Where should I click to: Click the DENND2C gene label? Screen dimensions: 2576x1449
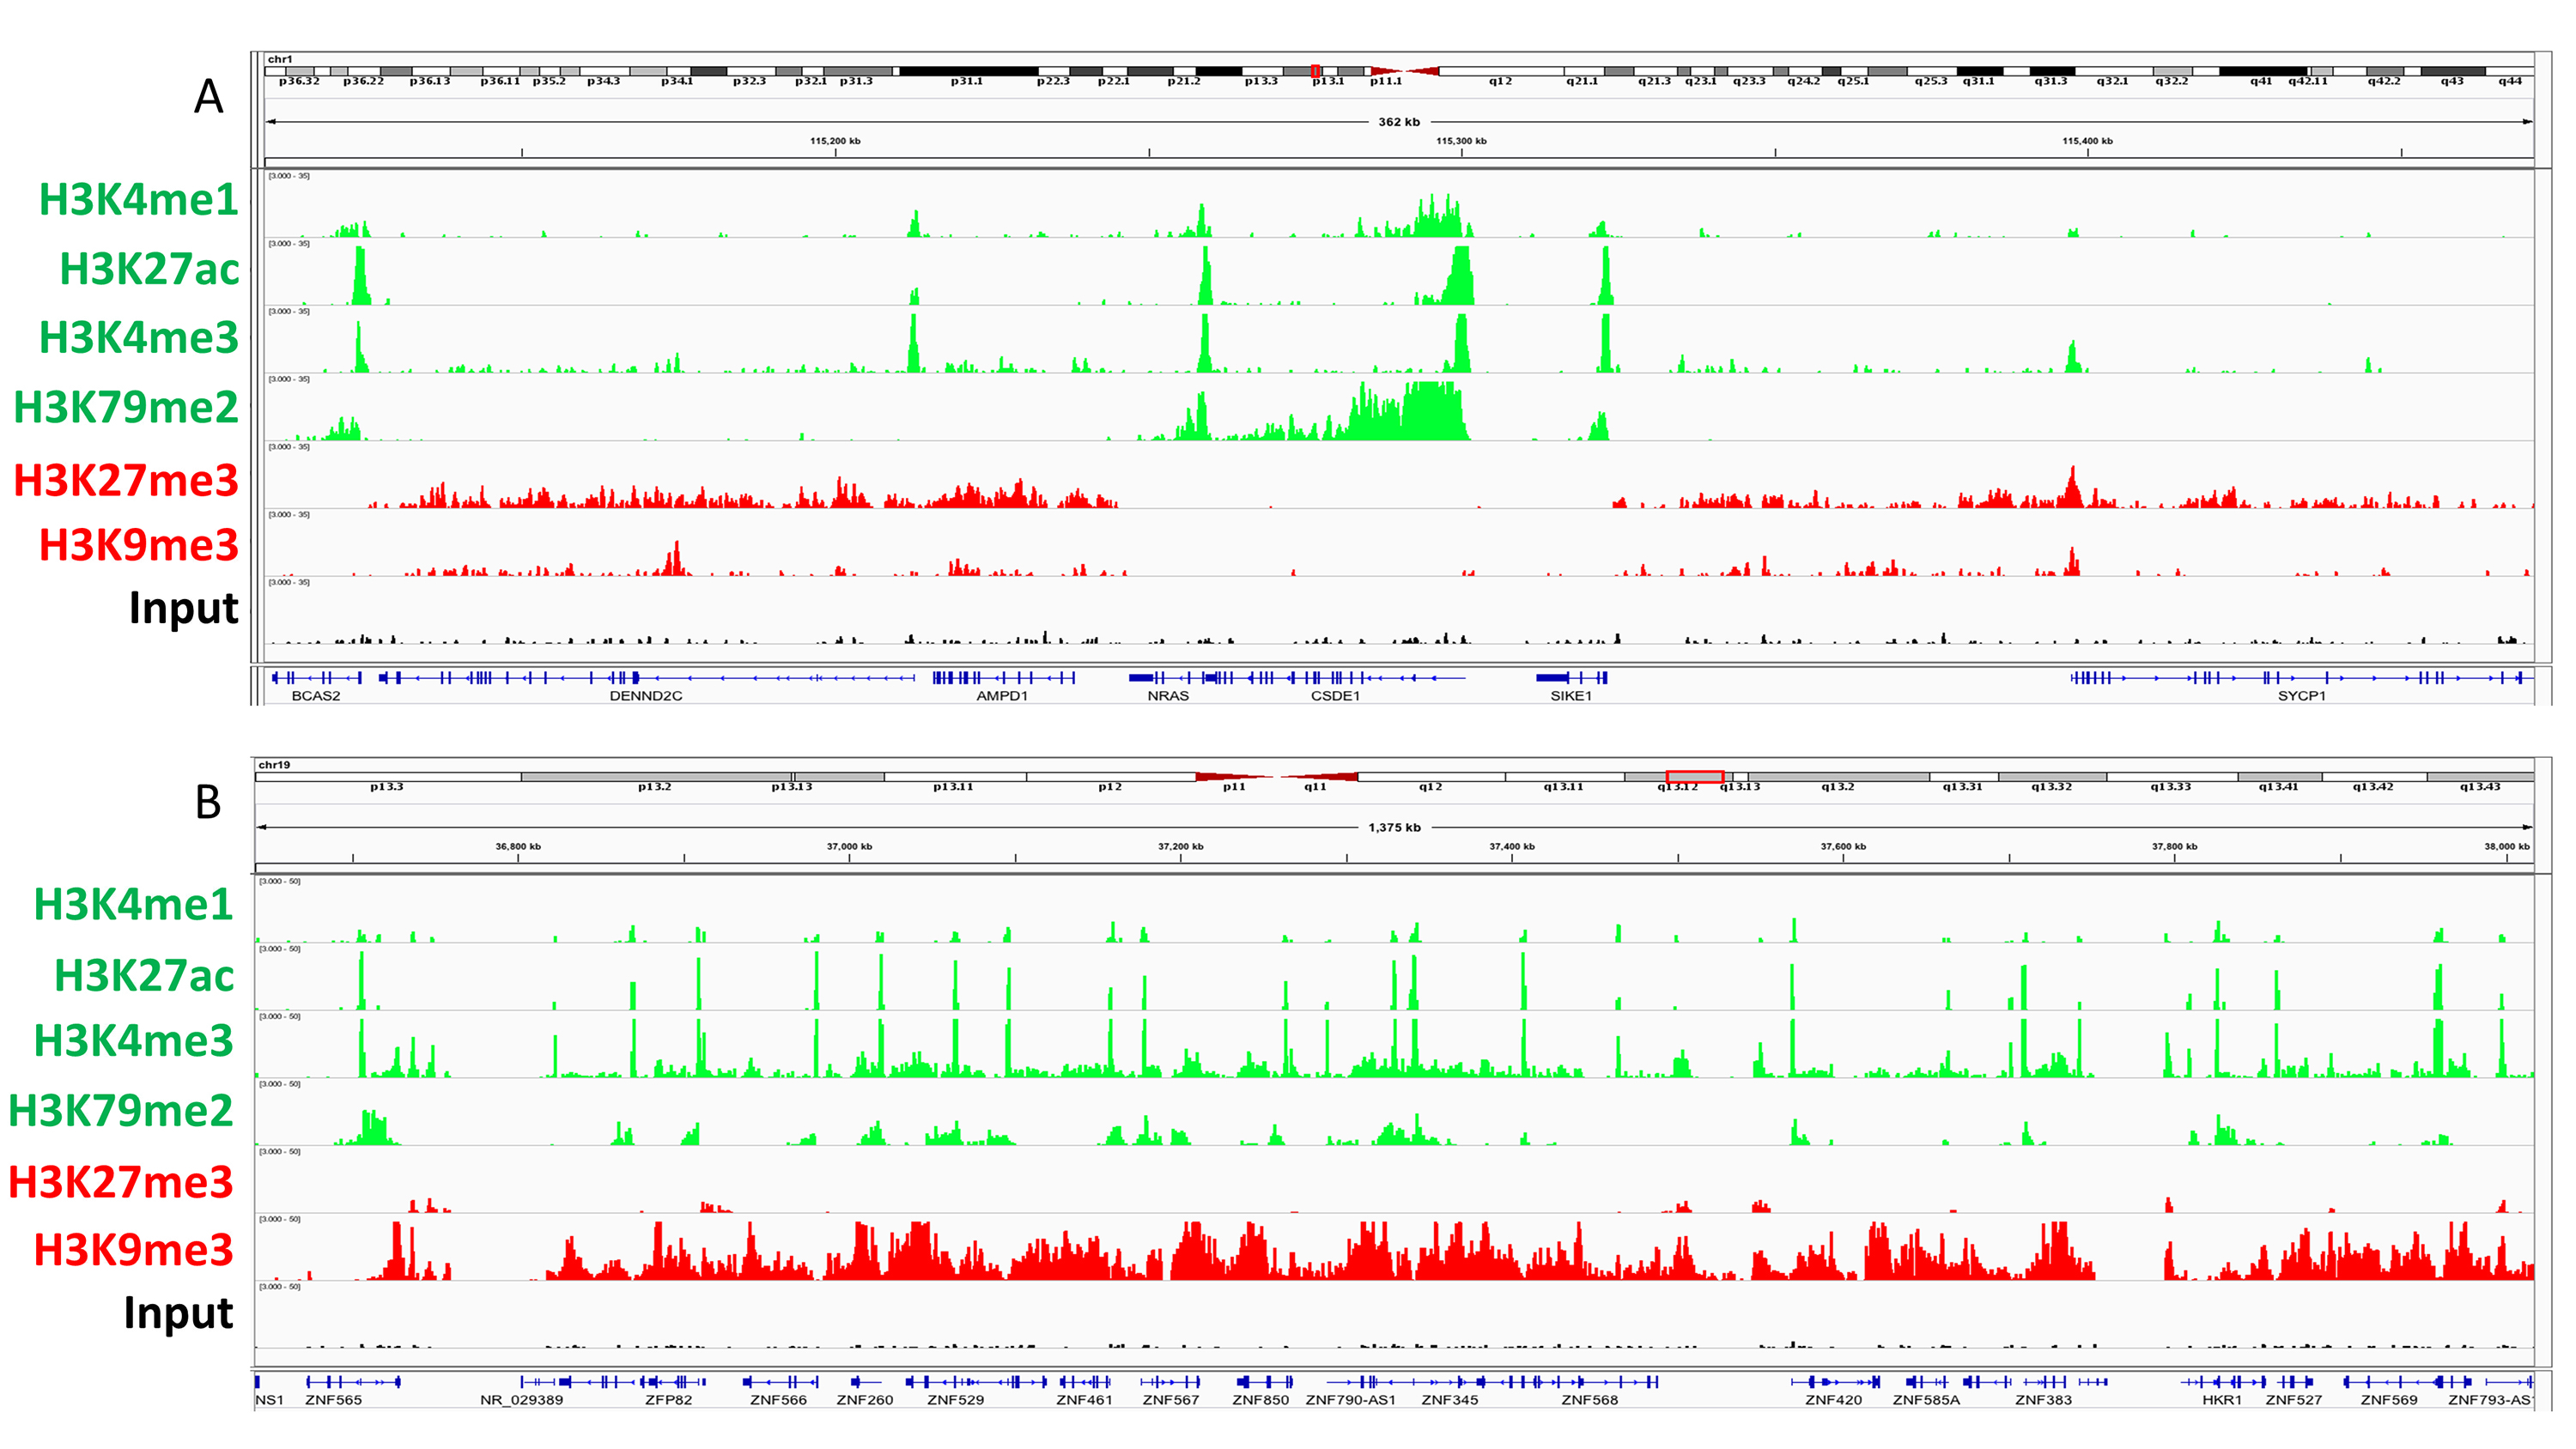coord(646,695)
